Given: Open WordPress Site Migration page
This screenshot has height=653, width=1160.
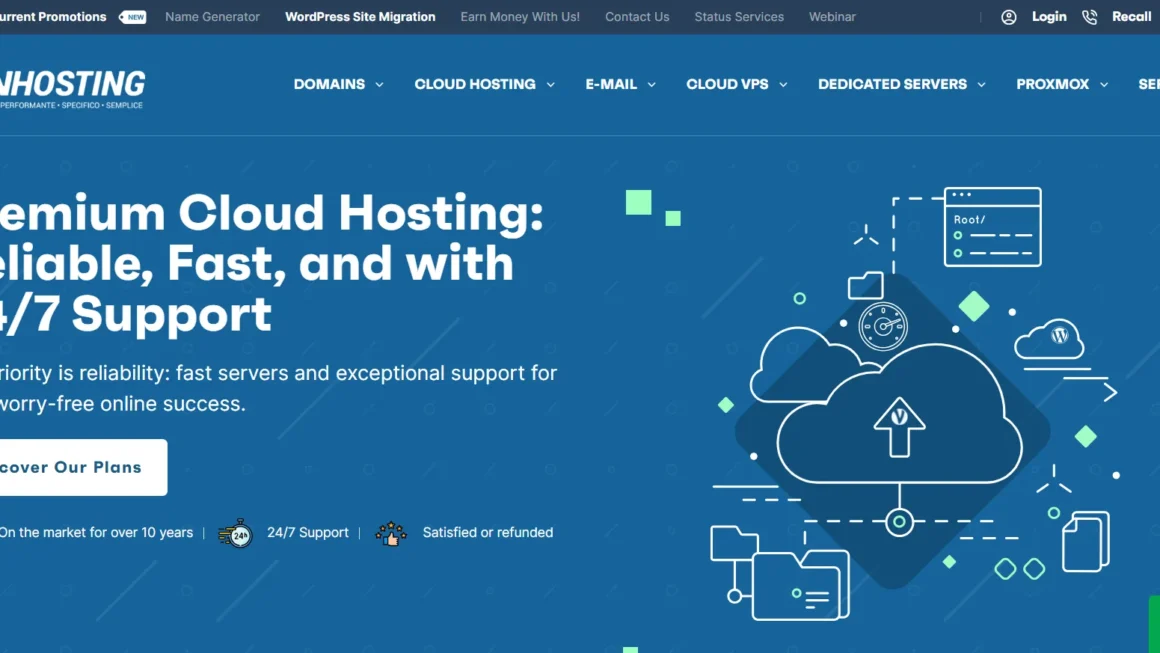Looking at the screenshot, I should click(360, 17).
